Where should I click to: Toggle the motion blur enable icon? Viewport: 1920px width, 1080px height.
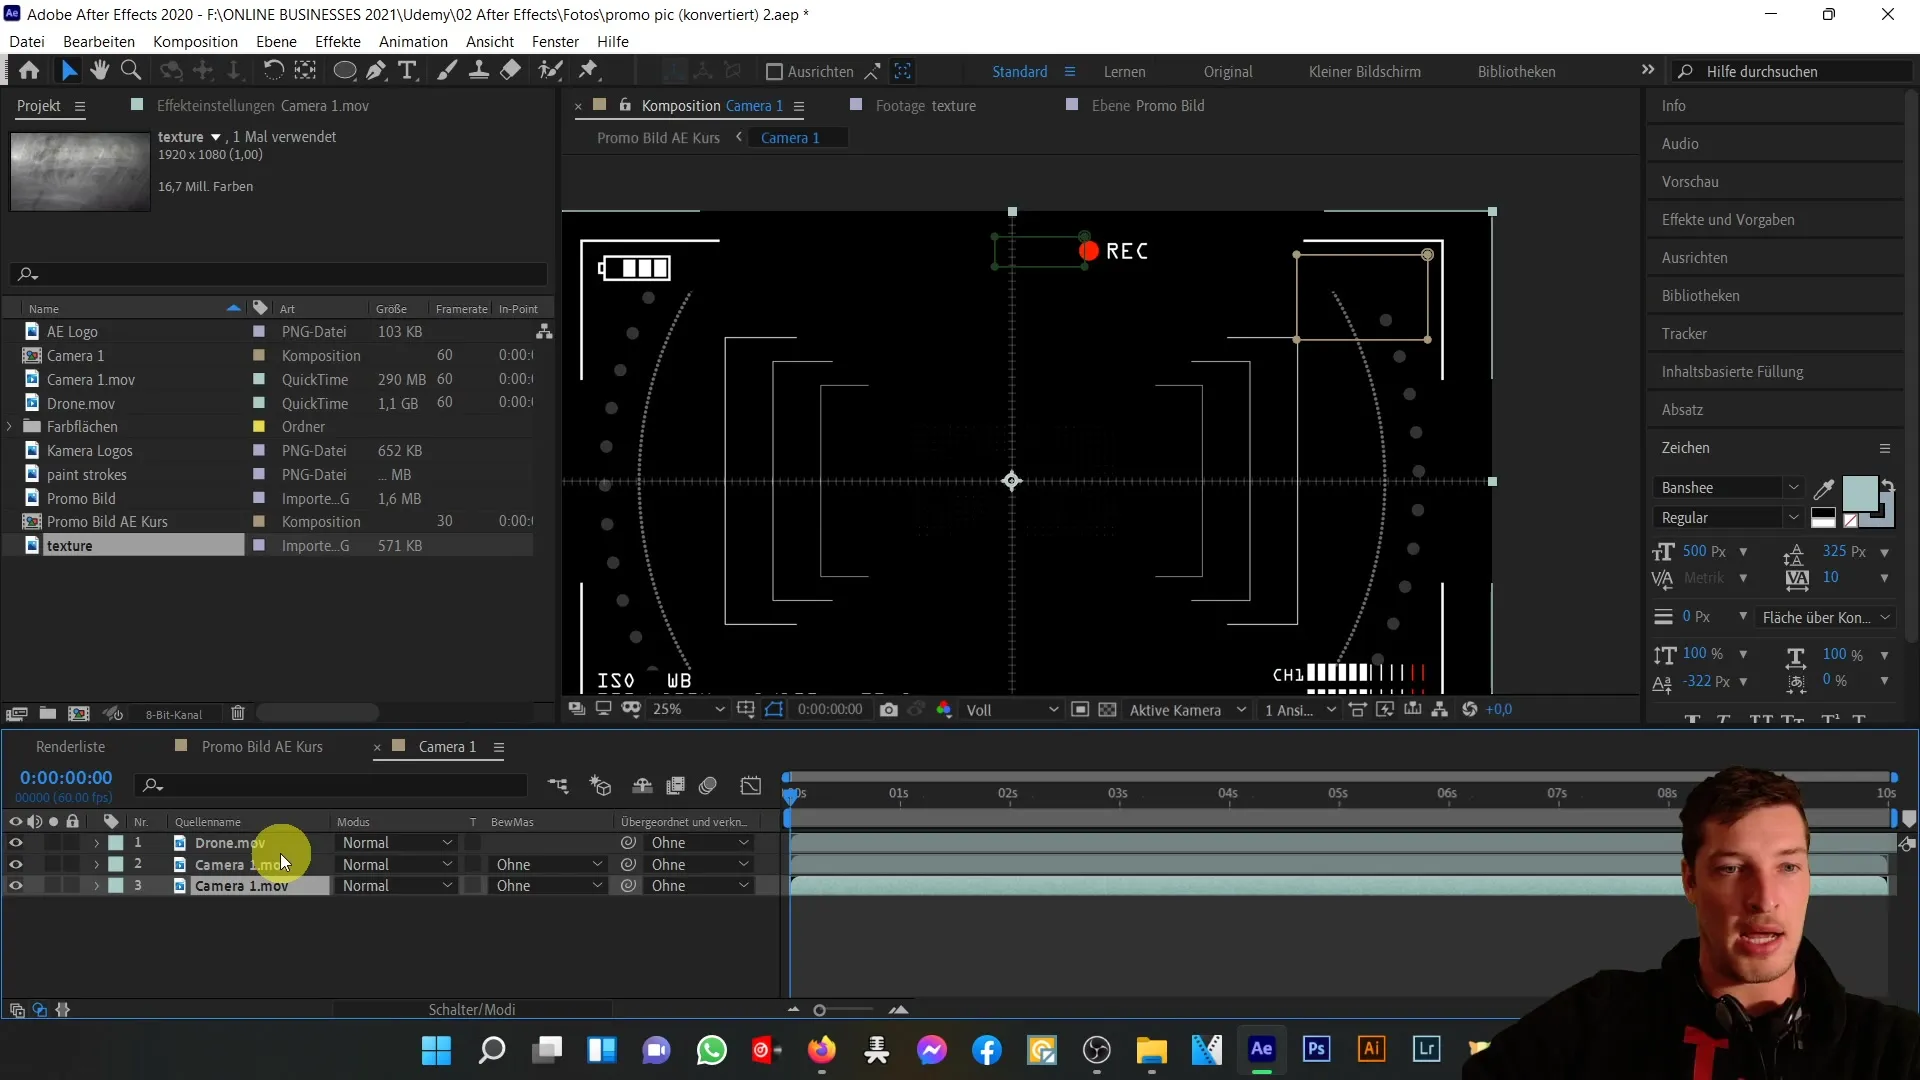point(708,786)
